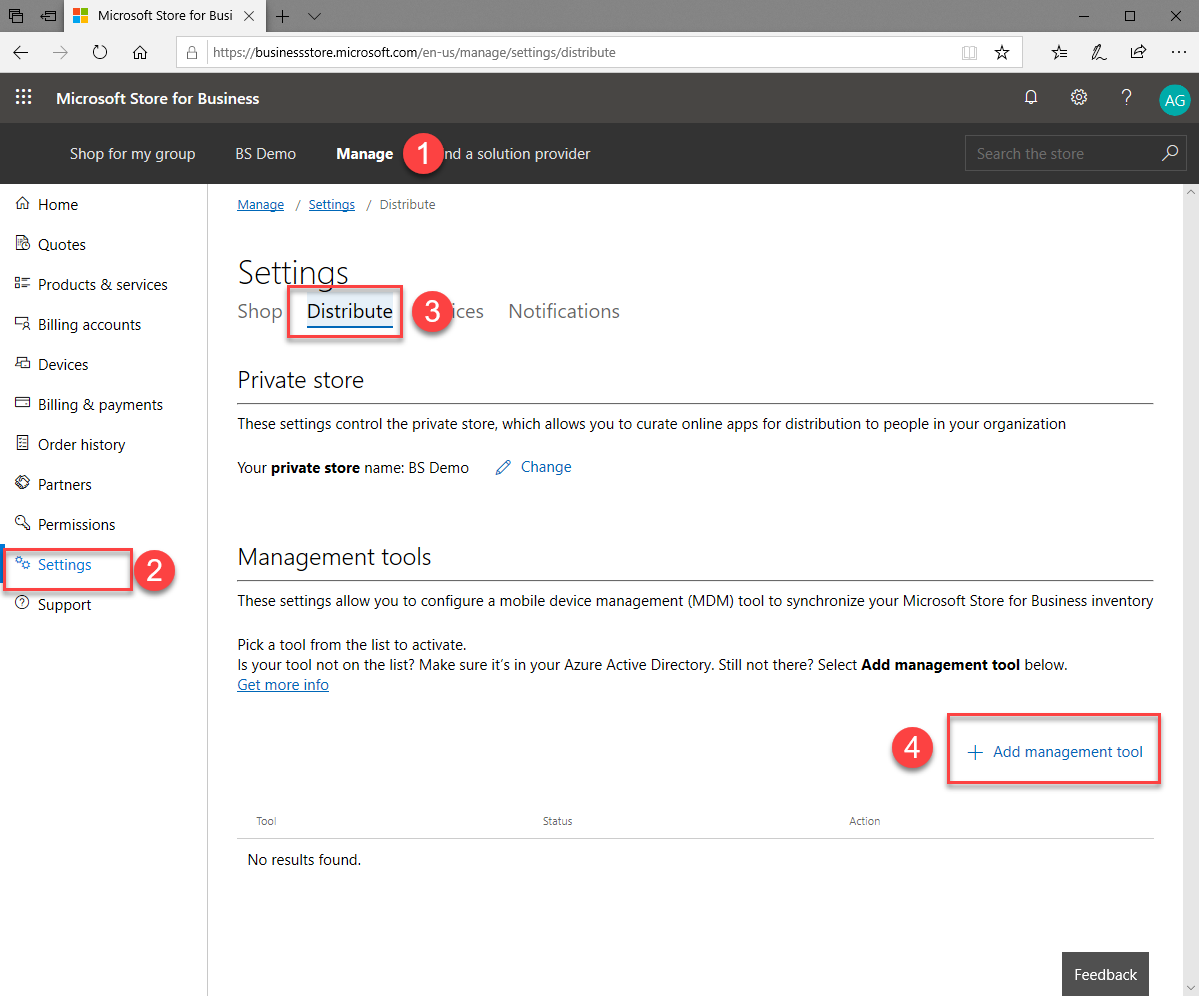
Task: Open Order history in sidebar
Action: [70, 445]
